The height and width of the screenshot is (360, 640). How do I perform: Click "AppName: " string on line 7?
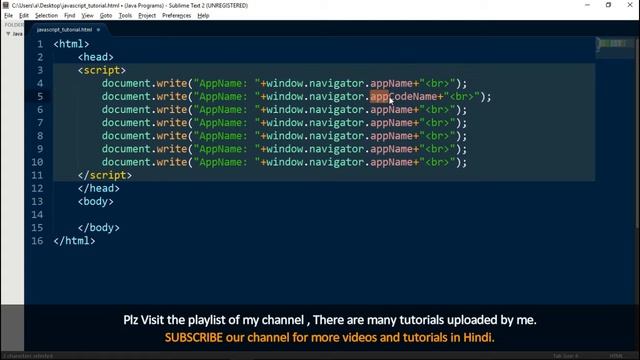[227, 123]
